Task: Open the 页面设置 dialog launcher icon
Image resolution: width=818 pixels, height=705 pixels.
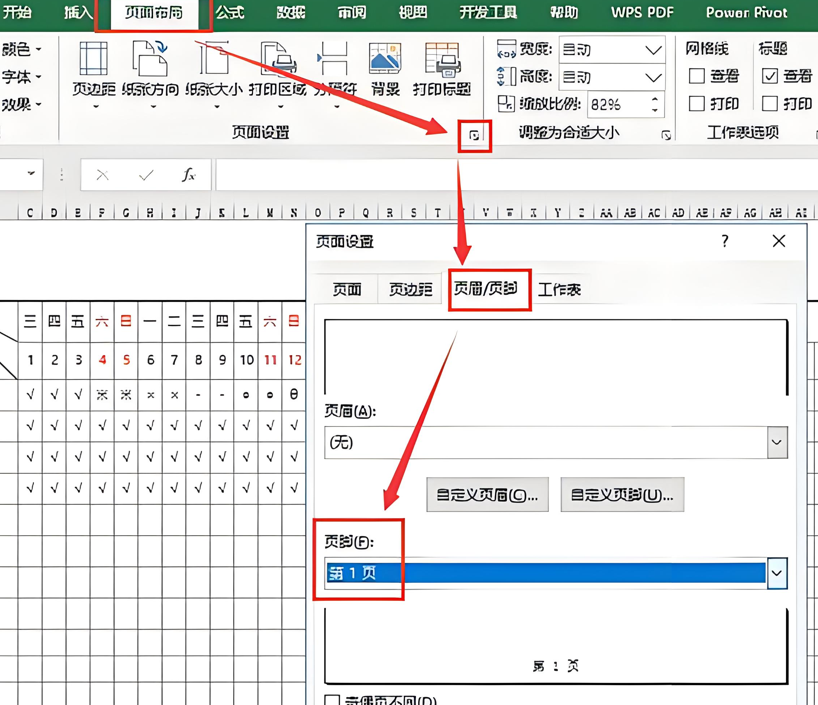Action: click(x=474, y=135)
